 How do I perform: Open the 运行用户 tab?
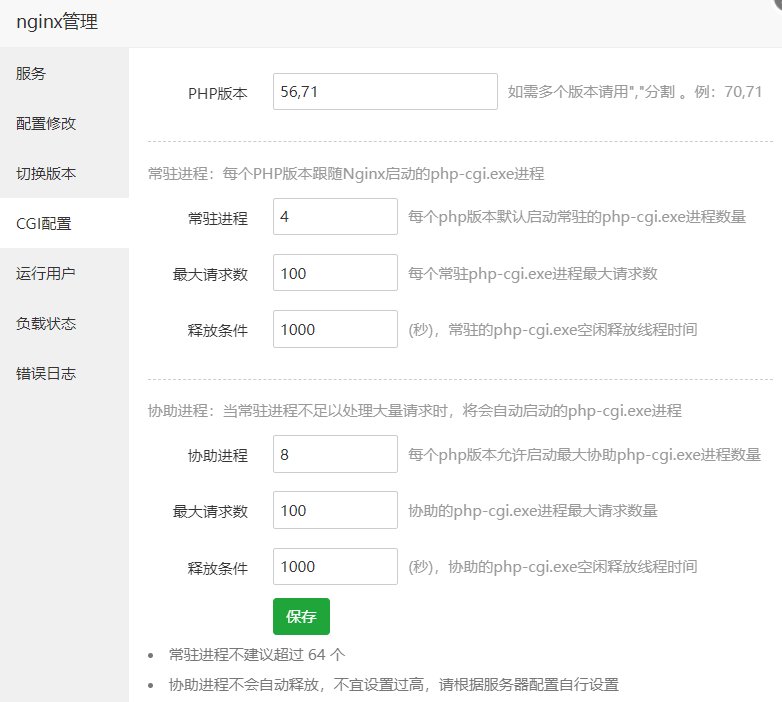64,273
